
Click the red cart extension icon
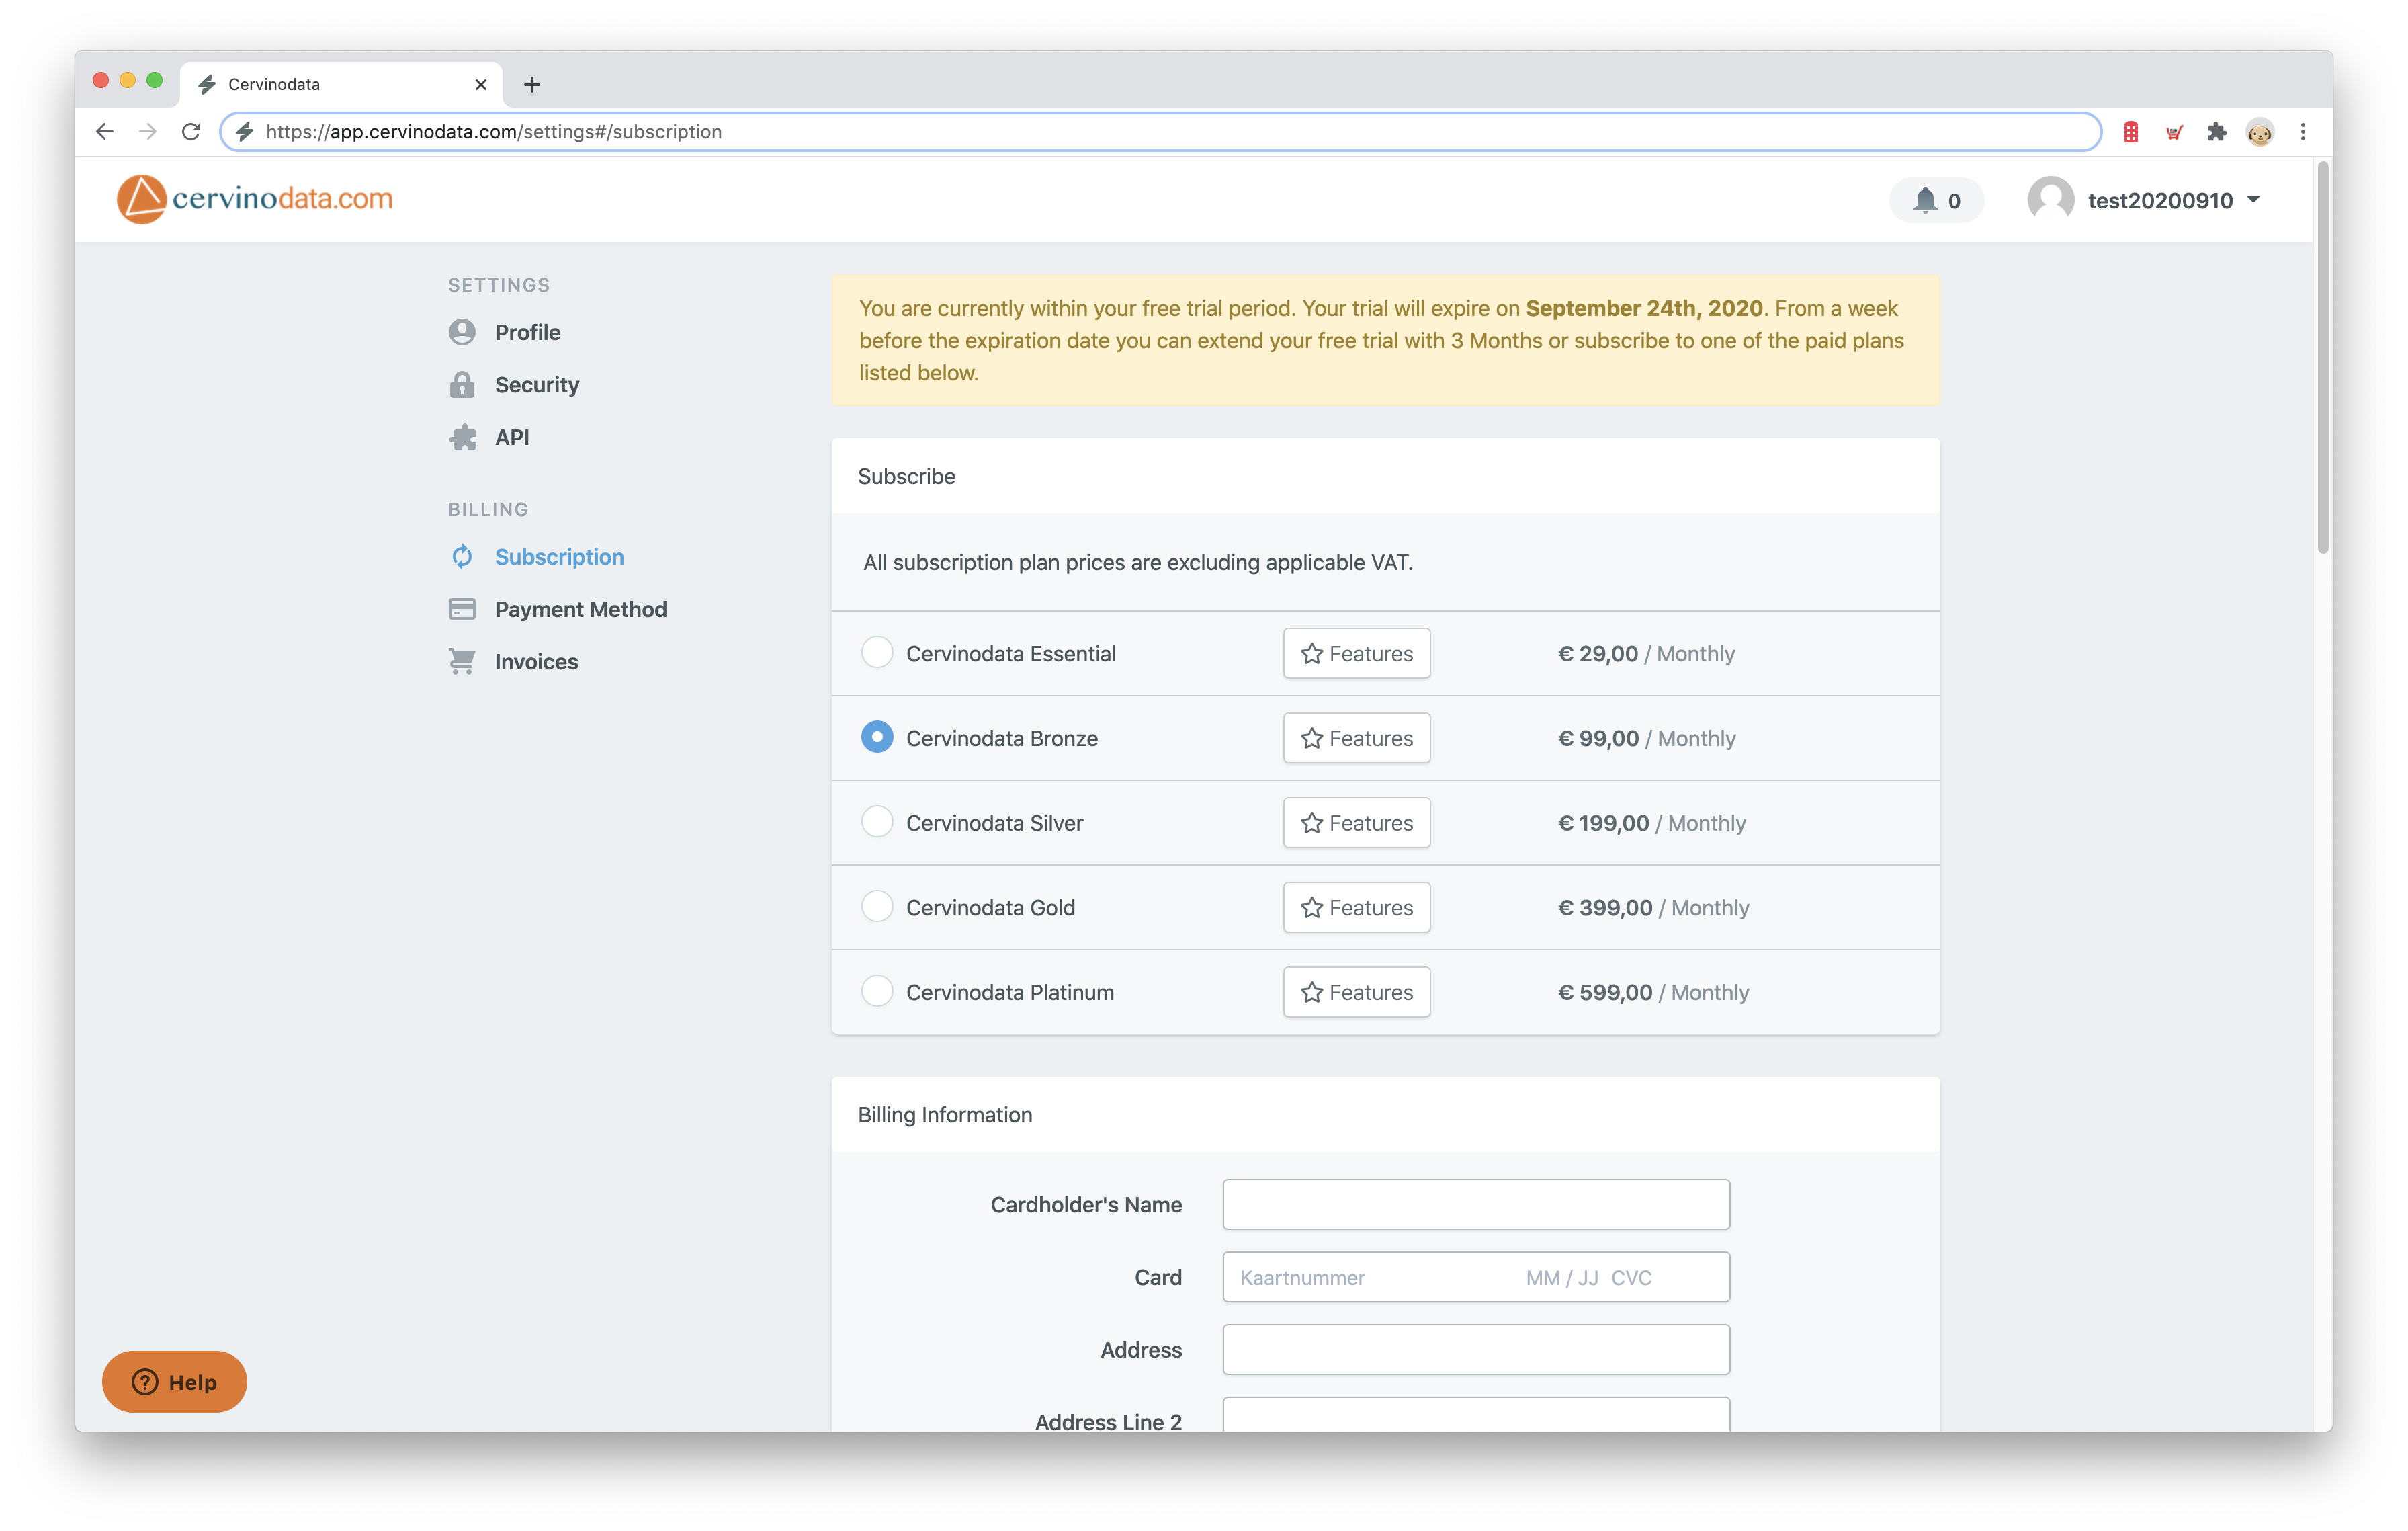[x=2174, y=132]
